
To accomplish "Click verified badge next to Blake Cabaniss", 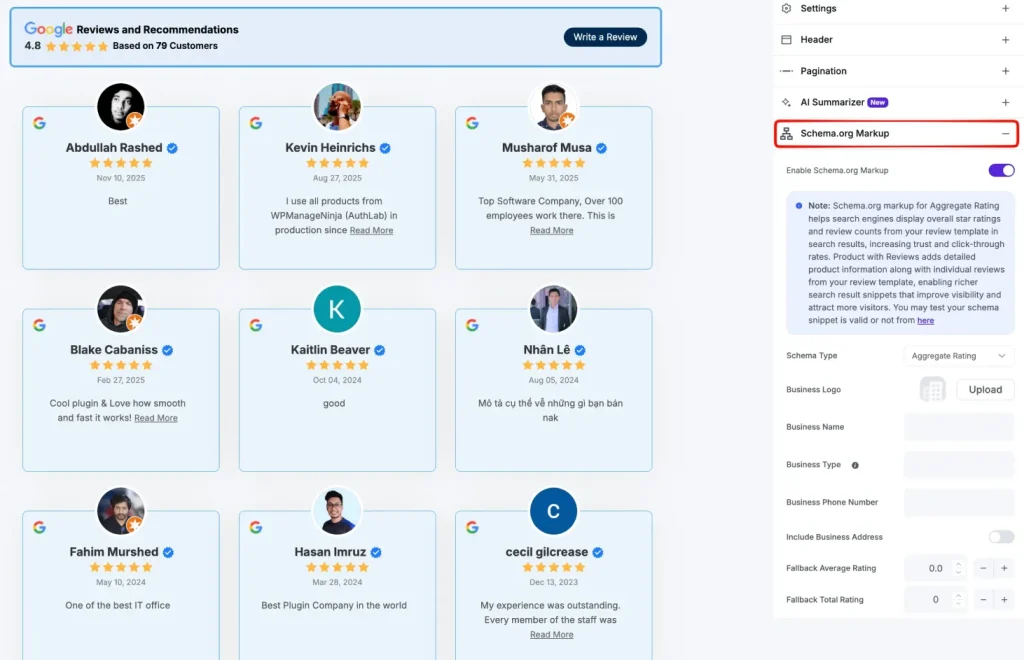I will pyautogui.click(x=168, y=350).
